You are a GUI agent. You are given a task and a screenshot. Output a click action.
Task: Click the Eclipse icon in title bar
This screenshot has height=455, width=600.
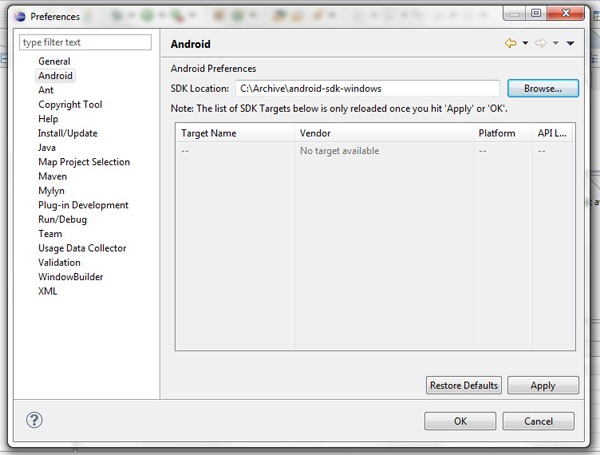[x=20, y=16]
